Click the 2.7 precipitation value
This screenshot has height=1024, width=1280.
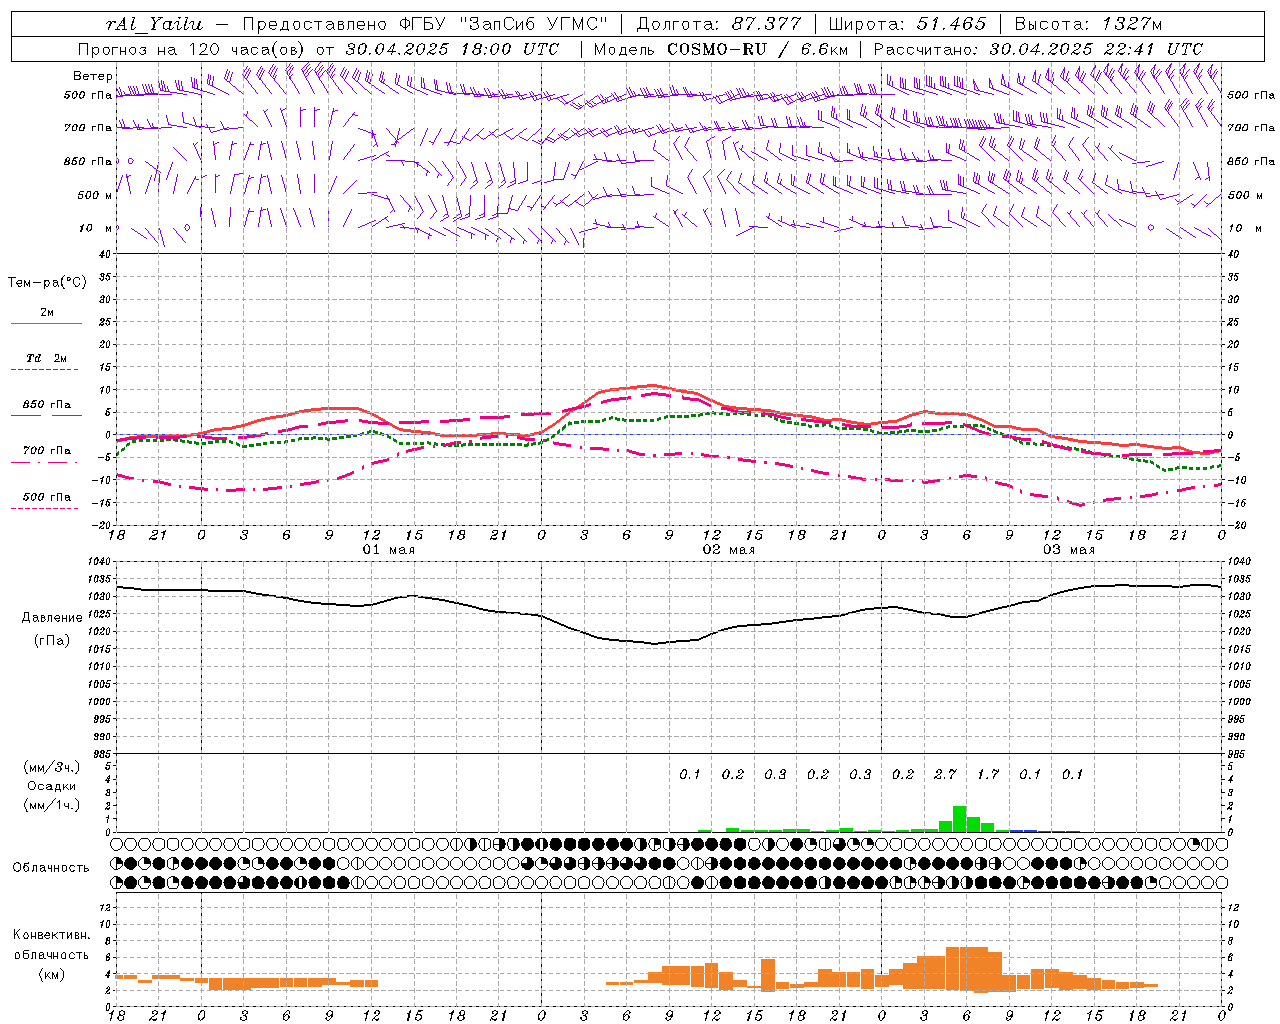coord(945,774)
